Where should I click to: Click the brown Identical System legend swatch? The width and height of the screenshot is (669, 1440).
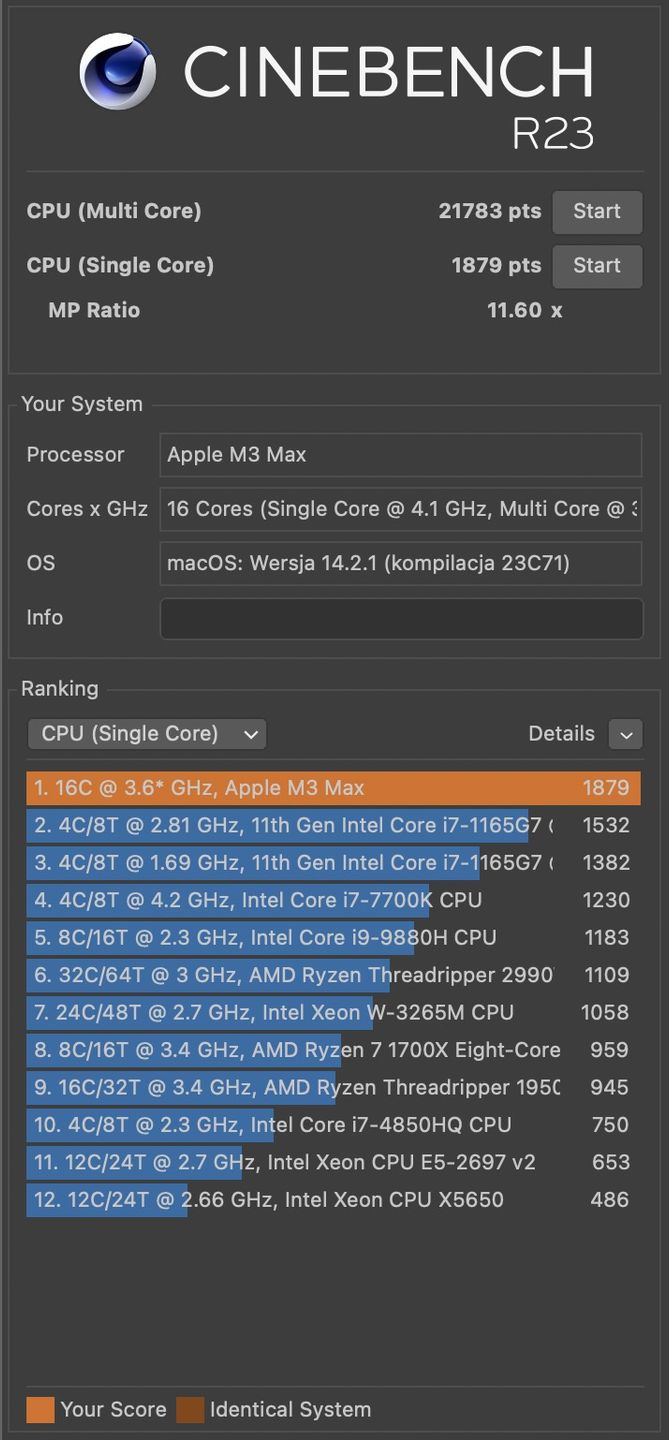coord(190,1410)
